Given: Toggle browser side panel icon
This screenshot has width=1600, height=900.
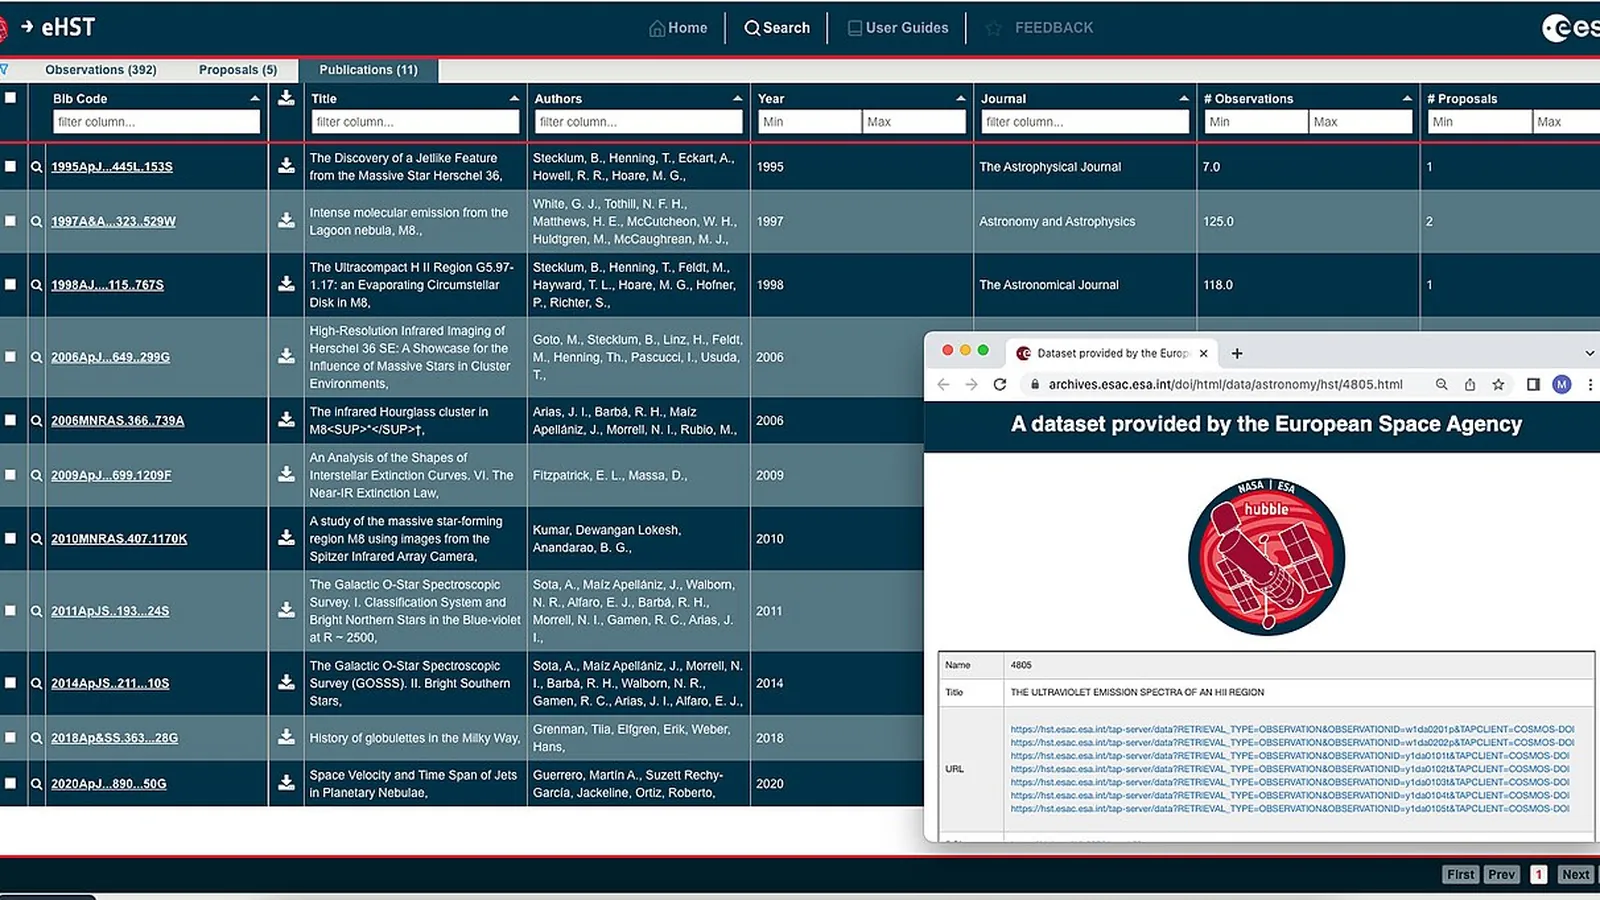Looking at the screenshot, I should click(x=1533, y=384).
